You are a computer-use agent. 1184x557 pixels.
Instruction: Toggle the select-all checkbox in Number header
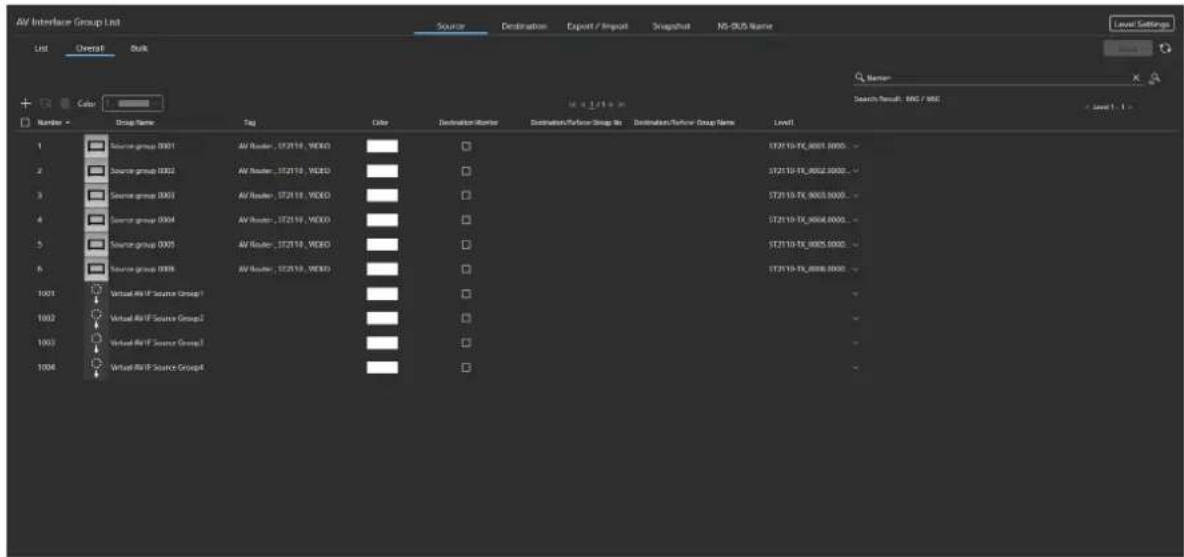coord(25,122)
